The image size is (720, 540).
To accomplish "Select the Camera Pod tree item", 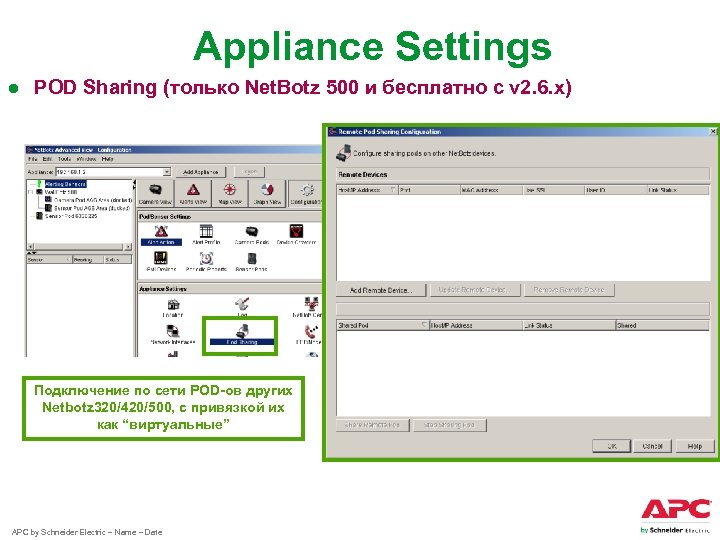I will pyautogui.click(x=89, y=200).
